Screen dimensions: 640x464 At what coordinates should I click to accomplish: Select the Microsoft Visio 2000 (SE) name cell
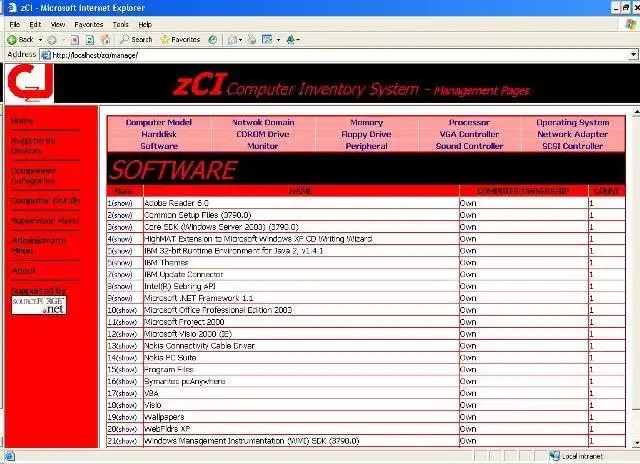[x=301, y=334]
